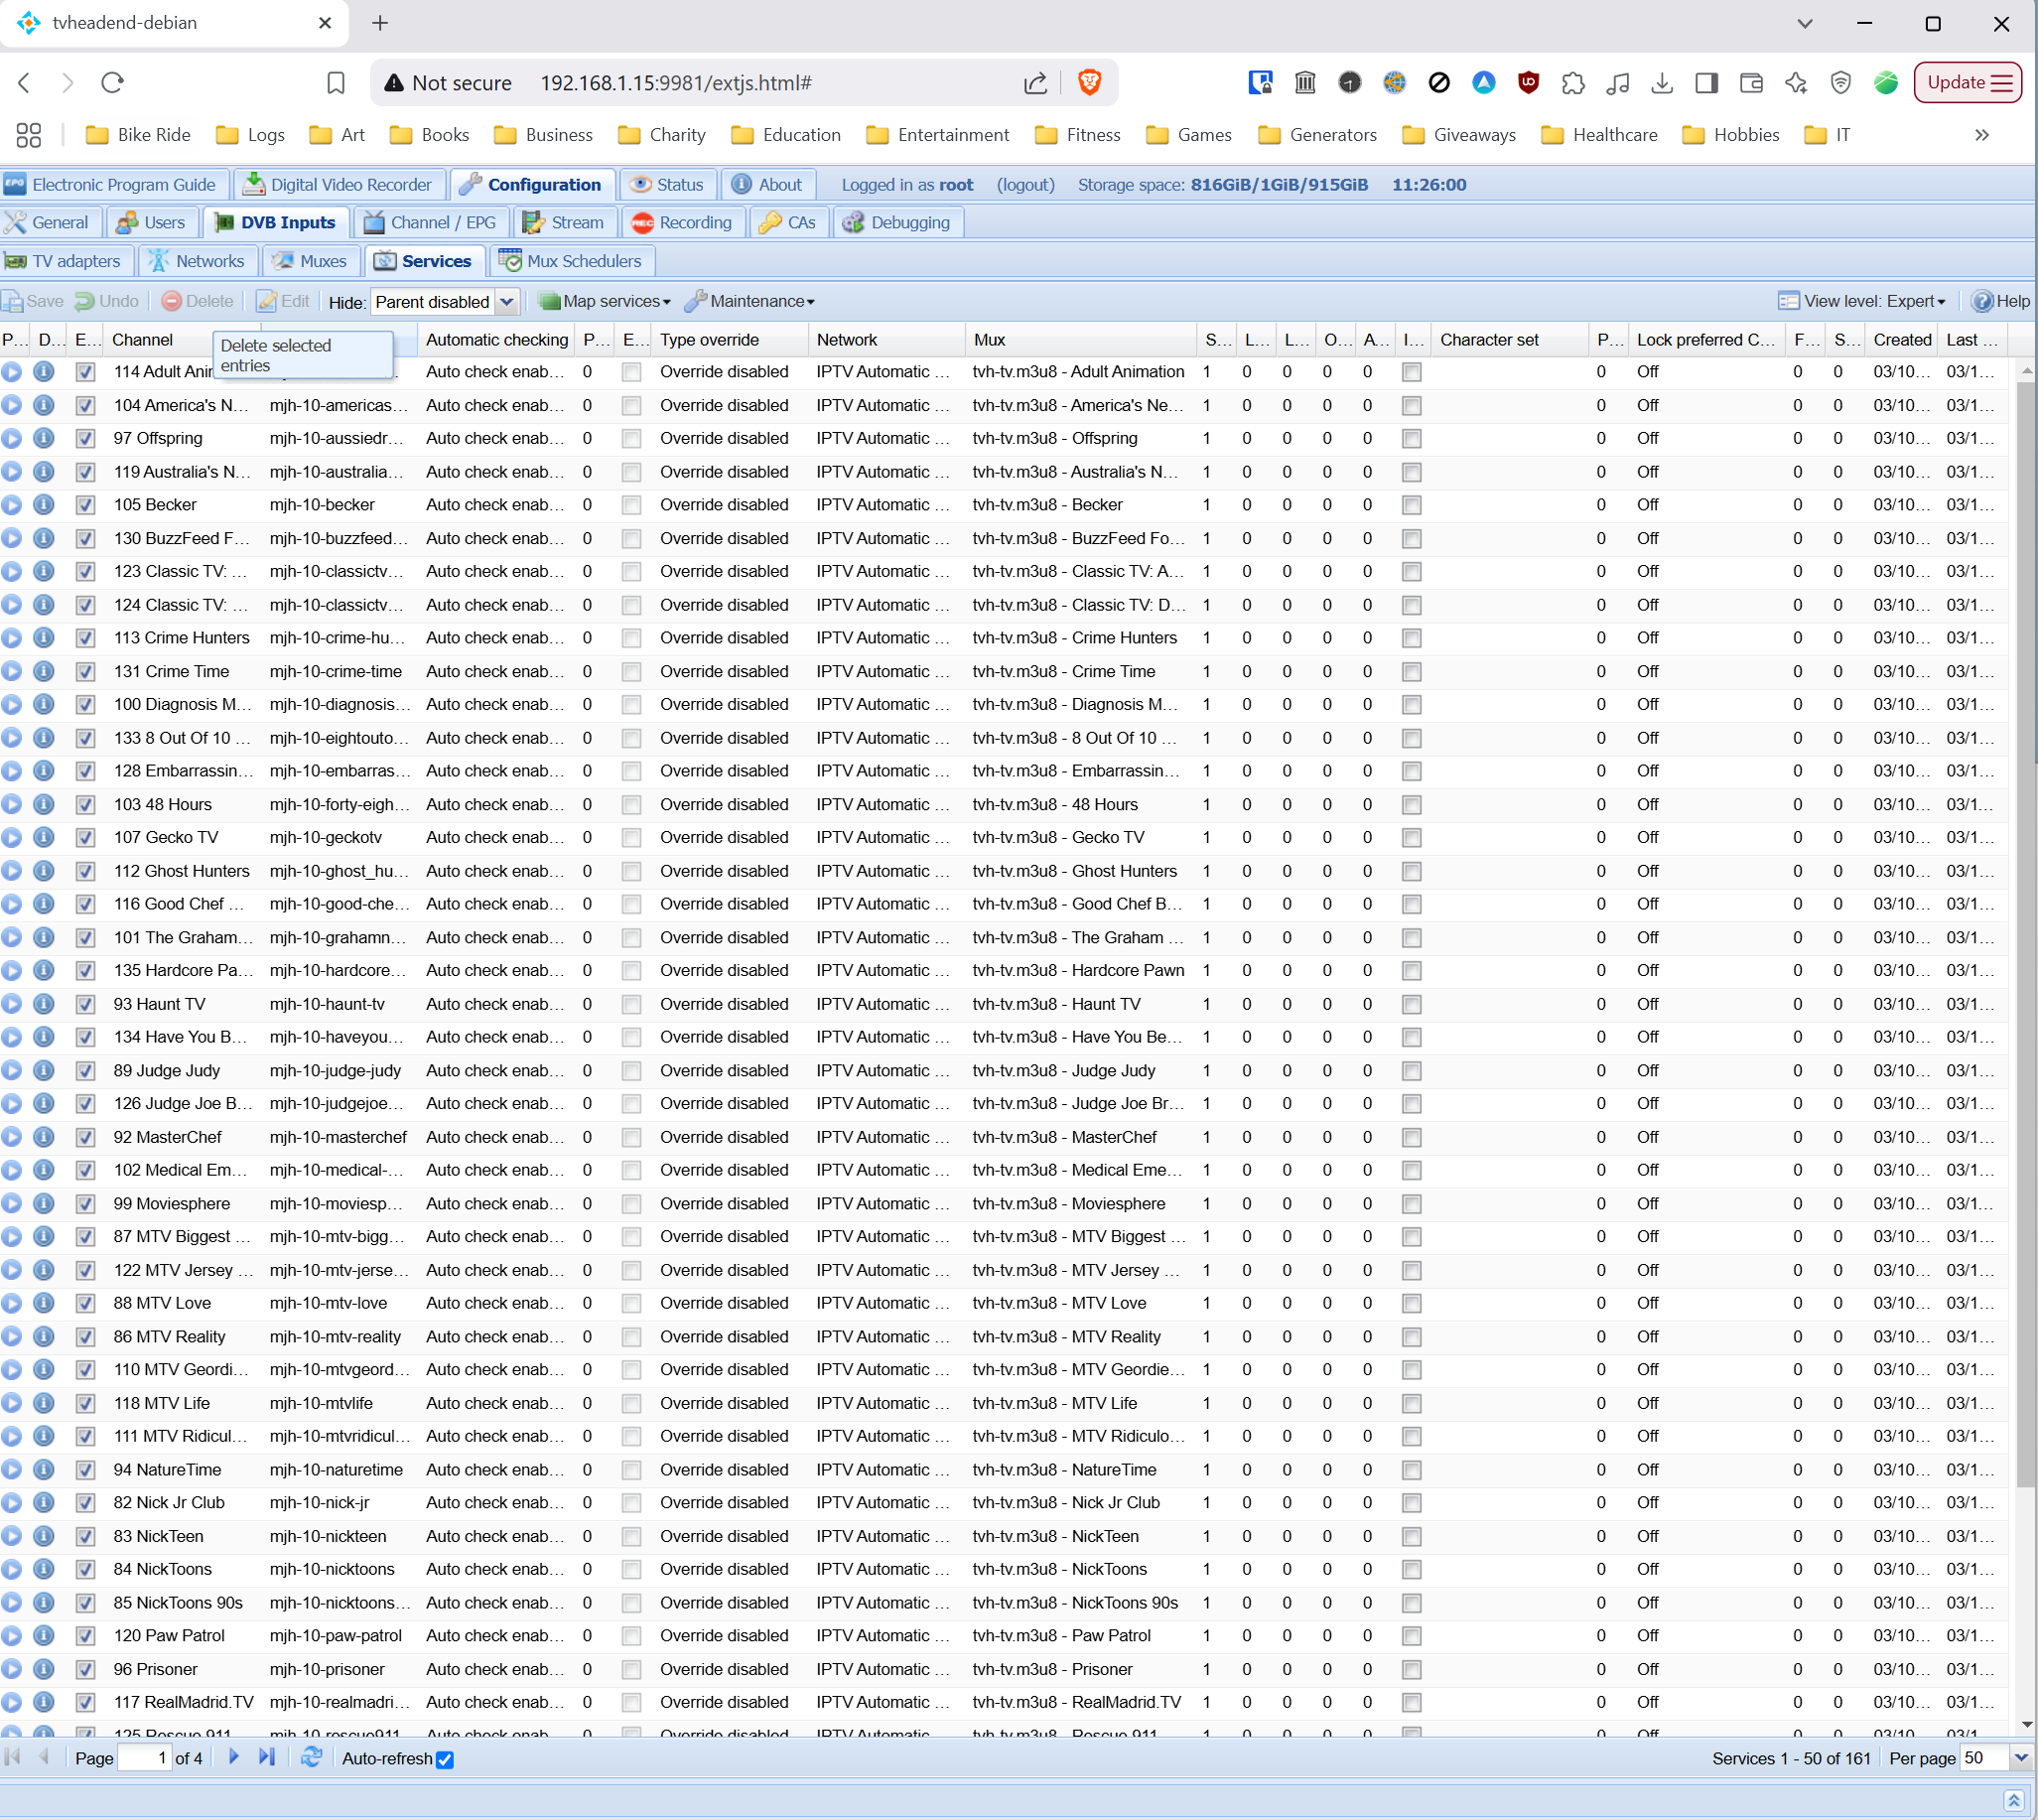Jump to last page in pager
This screenshot has height=1820, width=2038.
click(x=266, y=1757)
